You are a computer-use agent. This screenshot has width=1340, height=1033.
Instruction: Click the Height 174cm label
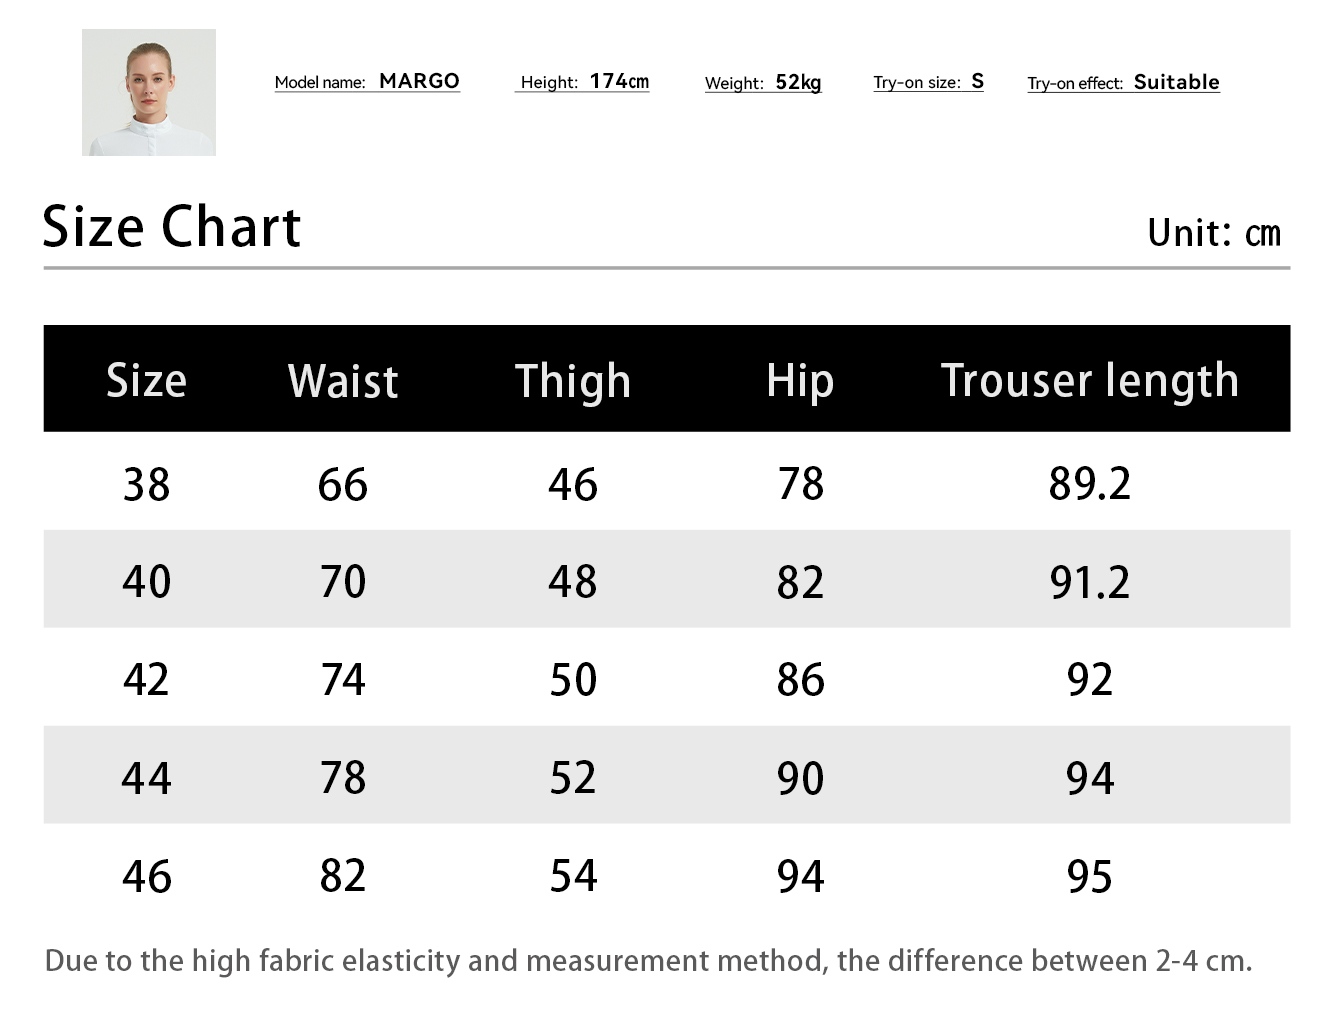(x=584, y=81)
